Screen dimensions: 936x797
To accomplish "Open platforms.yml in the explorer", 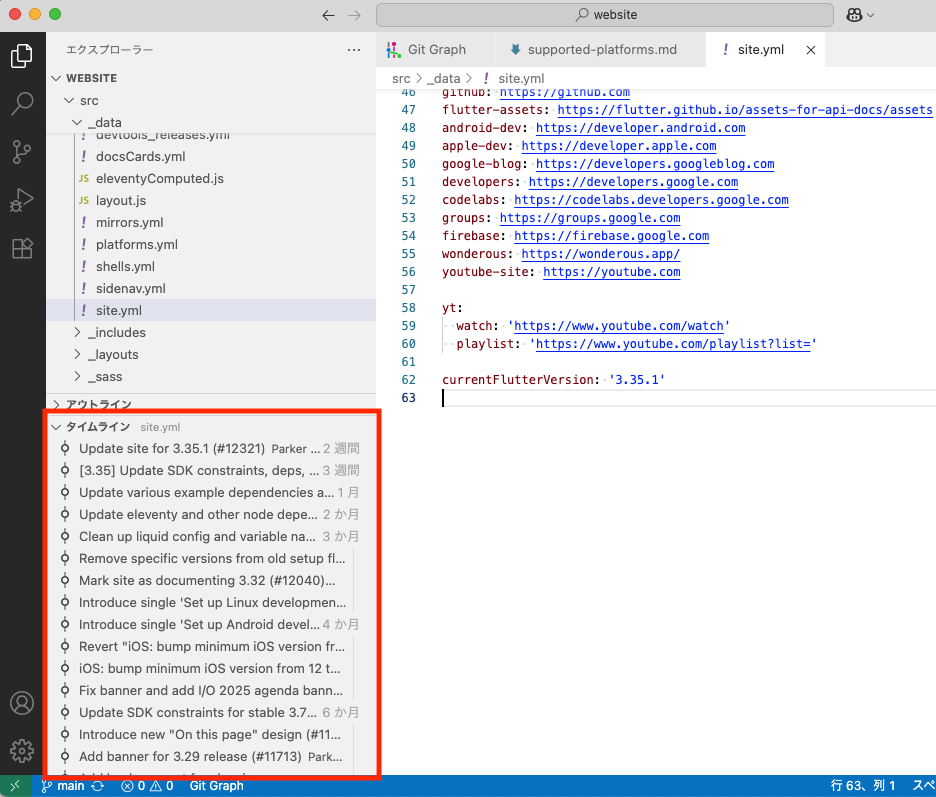I will [x=211, y=245].
